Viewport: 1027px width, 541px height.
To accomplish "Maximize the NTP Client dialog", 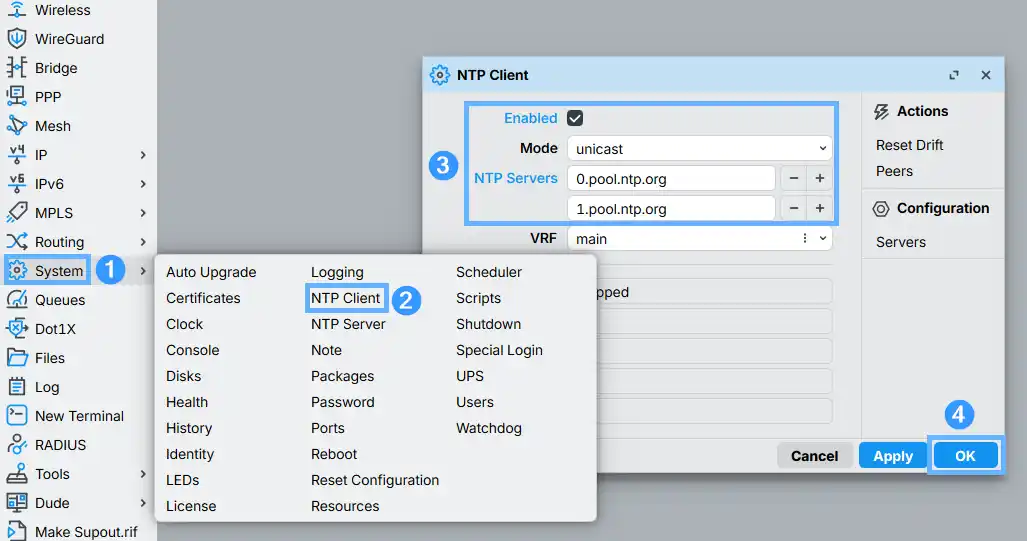I will 954,75.
